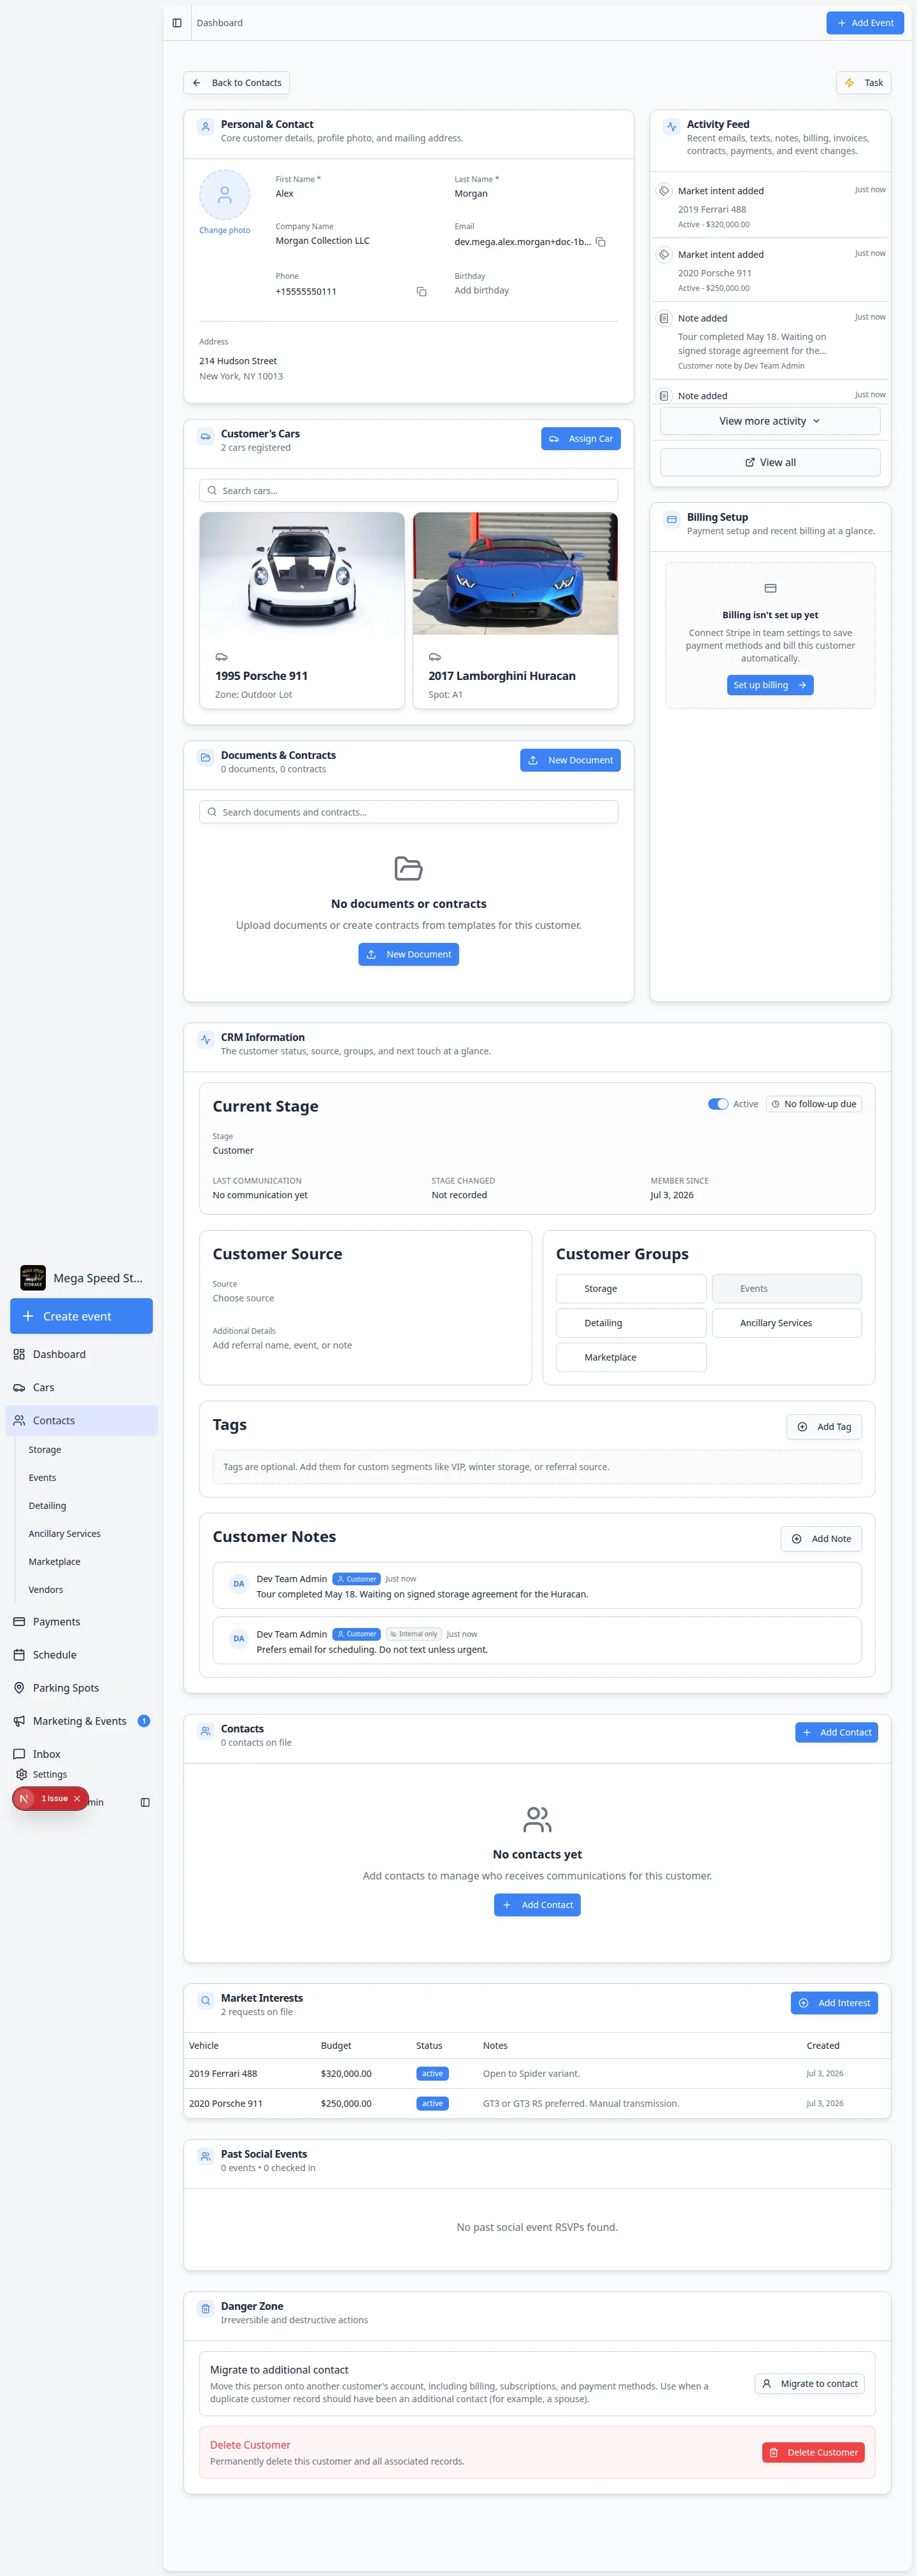The width and height of the screenshot is (917, 2576).
Task: Click the Add birthday field
Action: coord(482,290)
